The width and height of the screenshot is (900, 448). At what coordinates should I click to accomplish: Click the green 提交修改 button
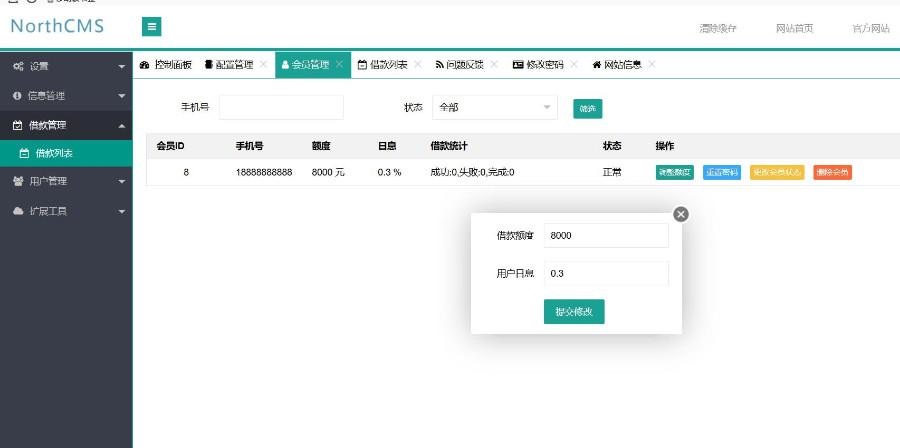(x=574, y=311)
